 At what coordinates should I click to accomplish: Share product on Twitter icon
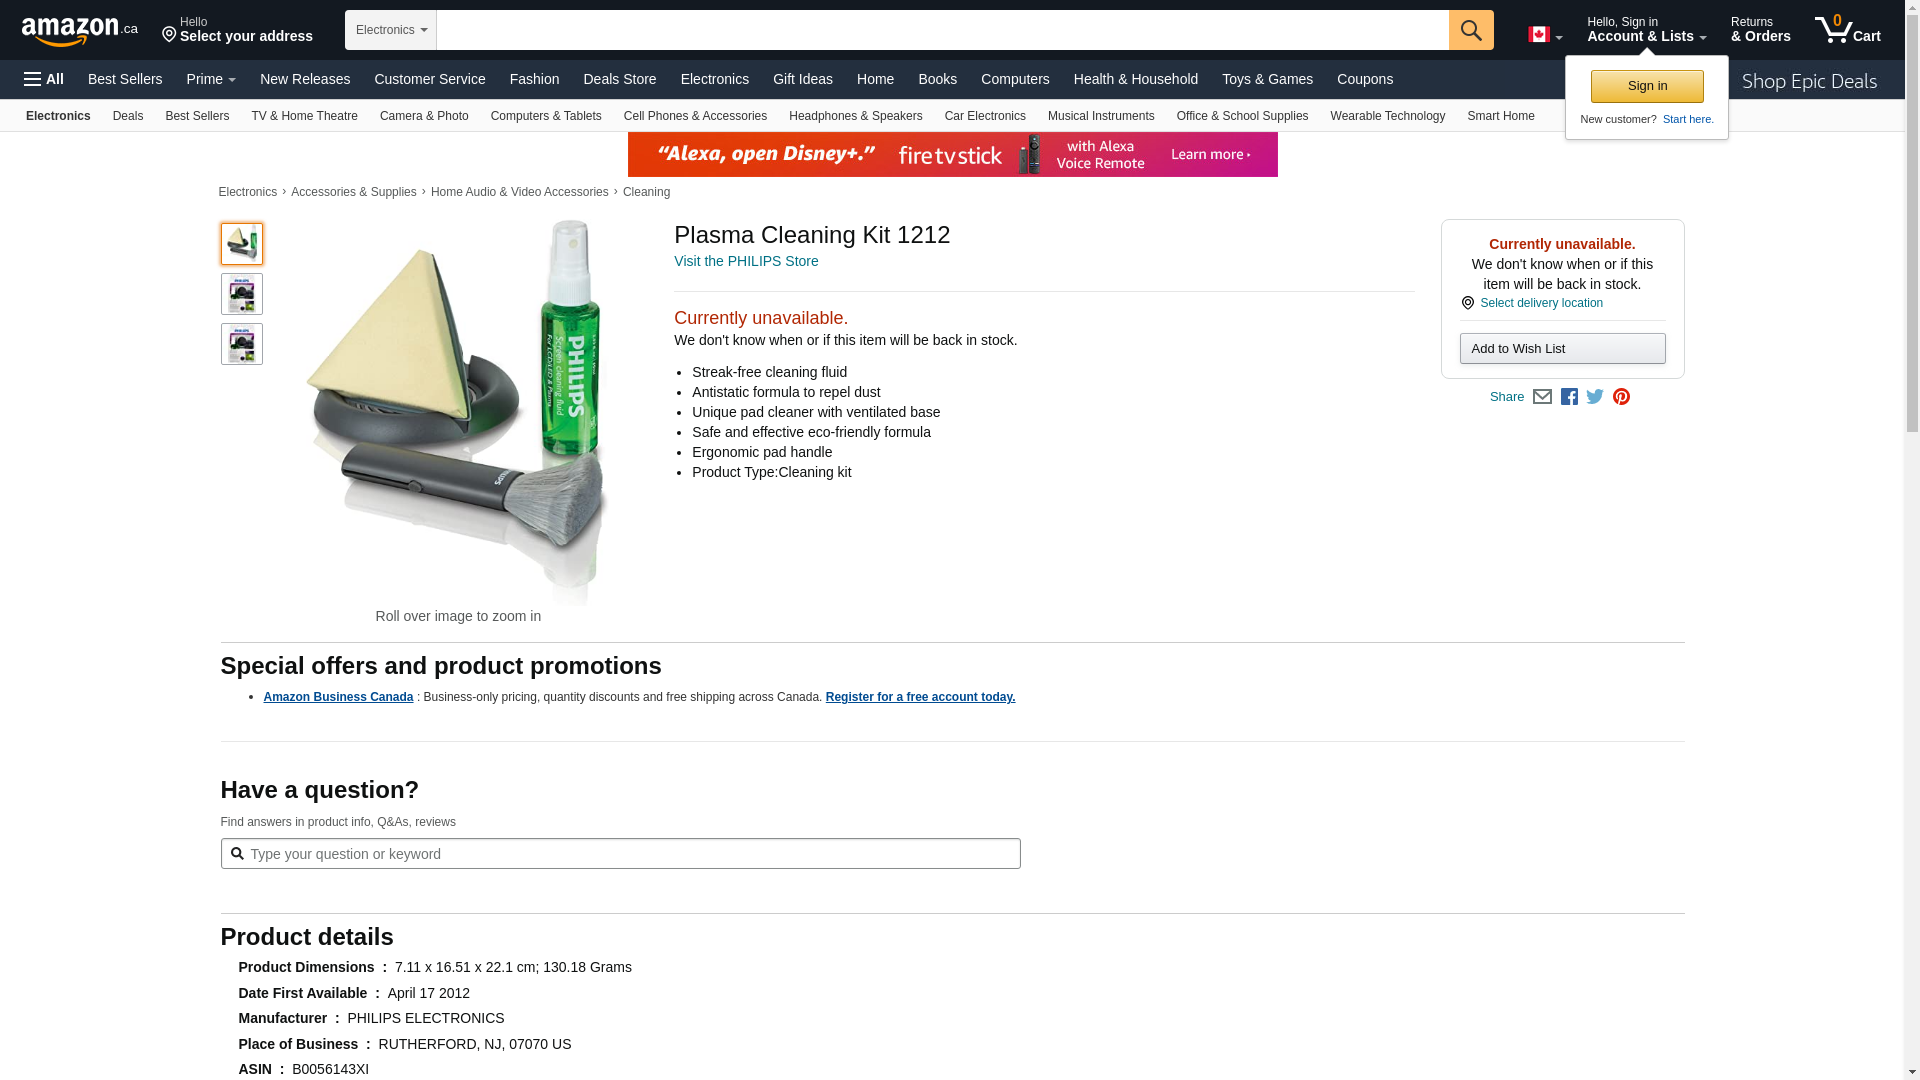click(1595, 397)
